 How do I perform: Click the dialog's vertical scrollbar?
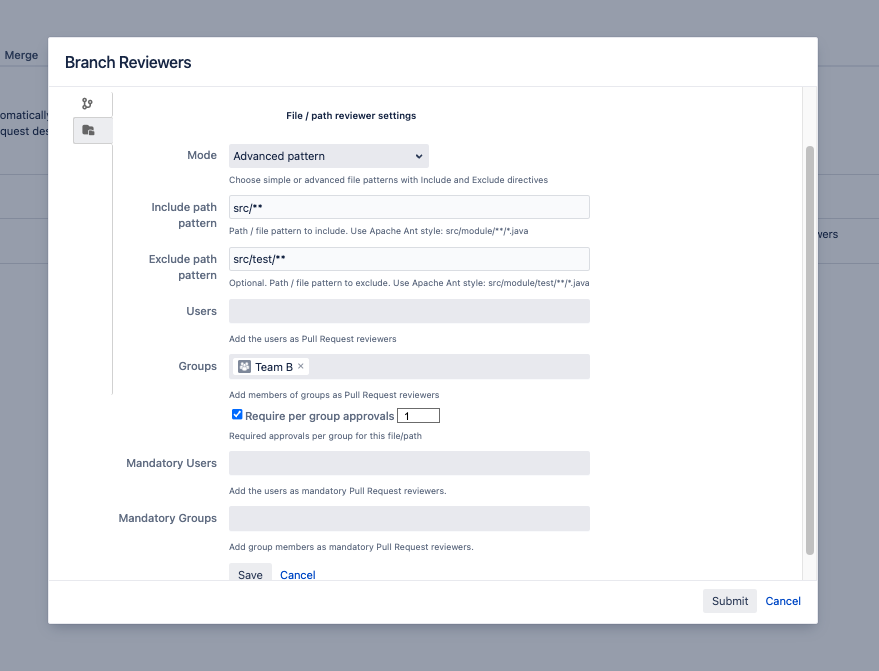coord(810,350)
